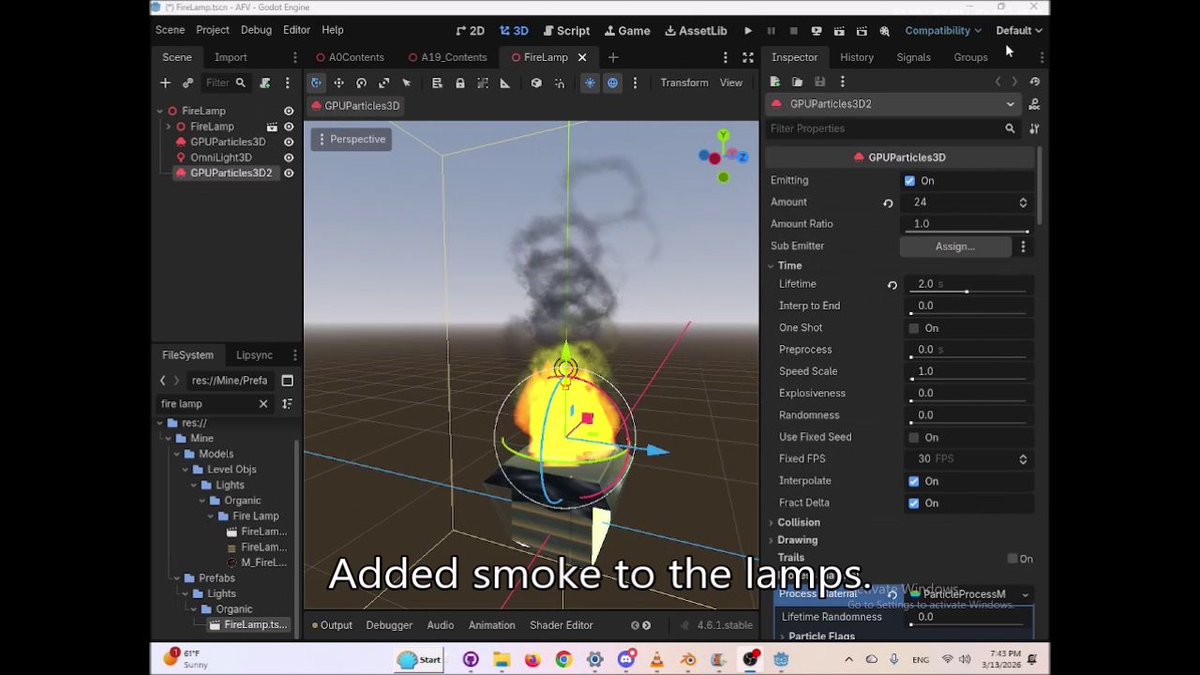This screenshot has height=675, width=1200.
Task: Click the Transform menu button
Action: (x=684, y=83)
